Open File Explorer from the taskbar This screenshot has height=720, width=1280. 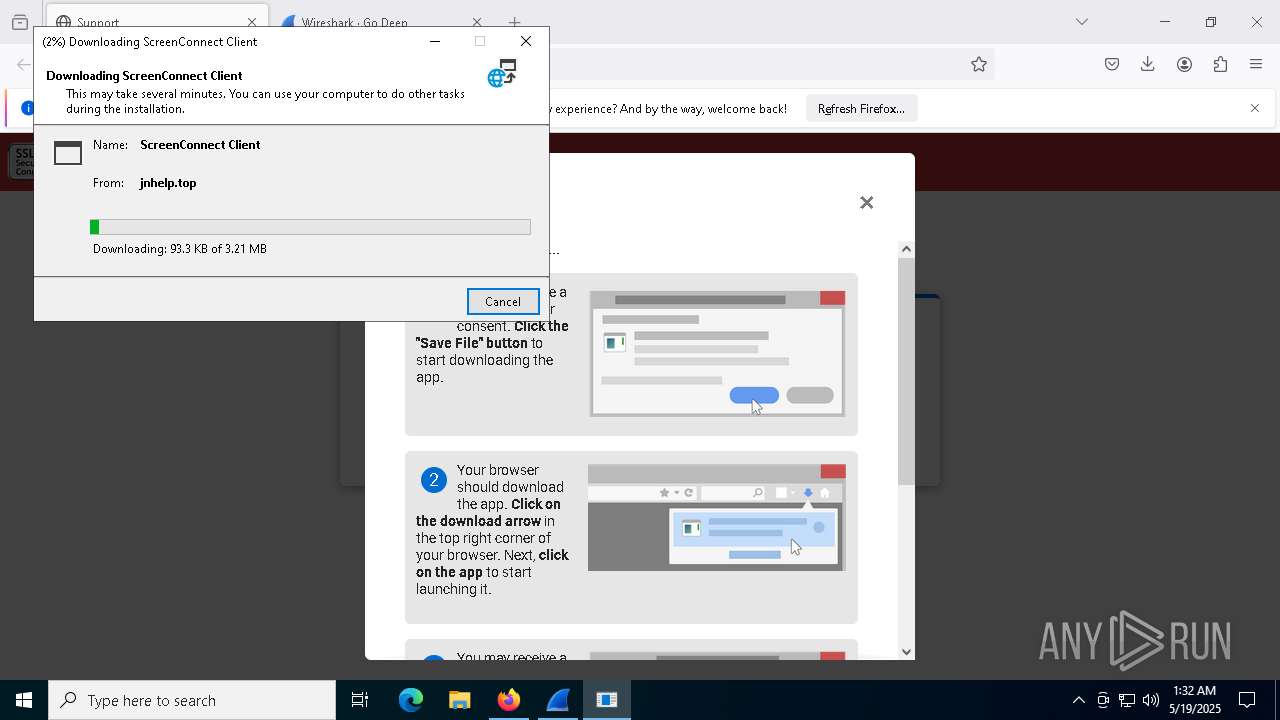[459, 700]
